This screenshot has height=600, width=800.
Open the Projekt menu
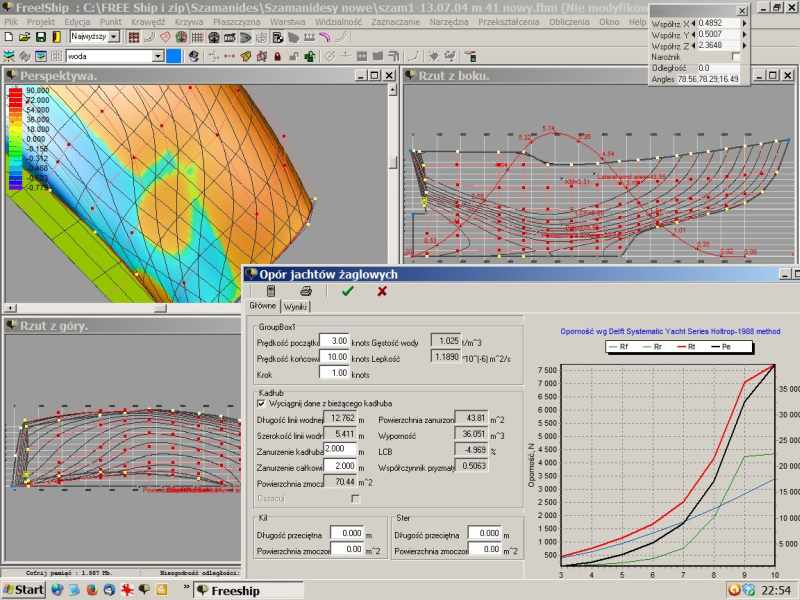point(41,22)
